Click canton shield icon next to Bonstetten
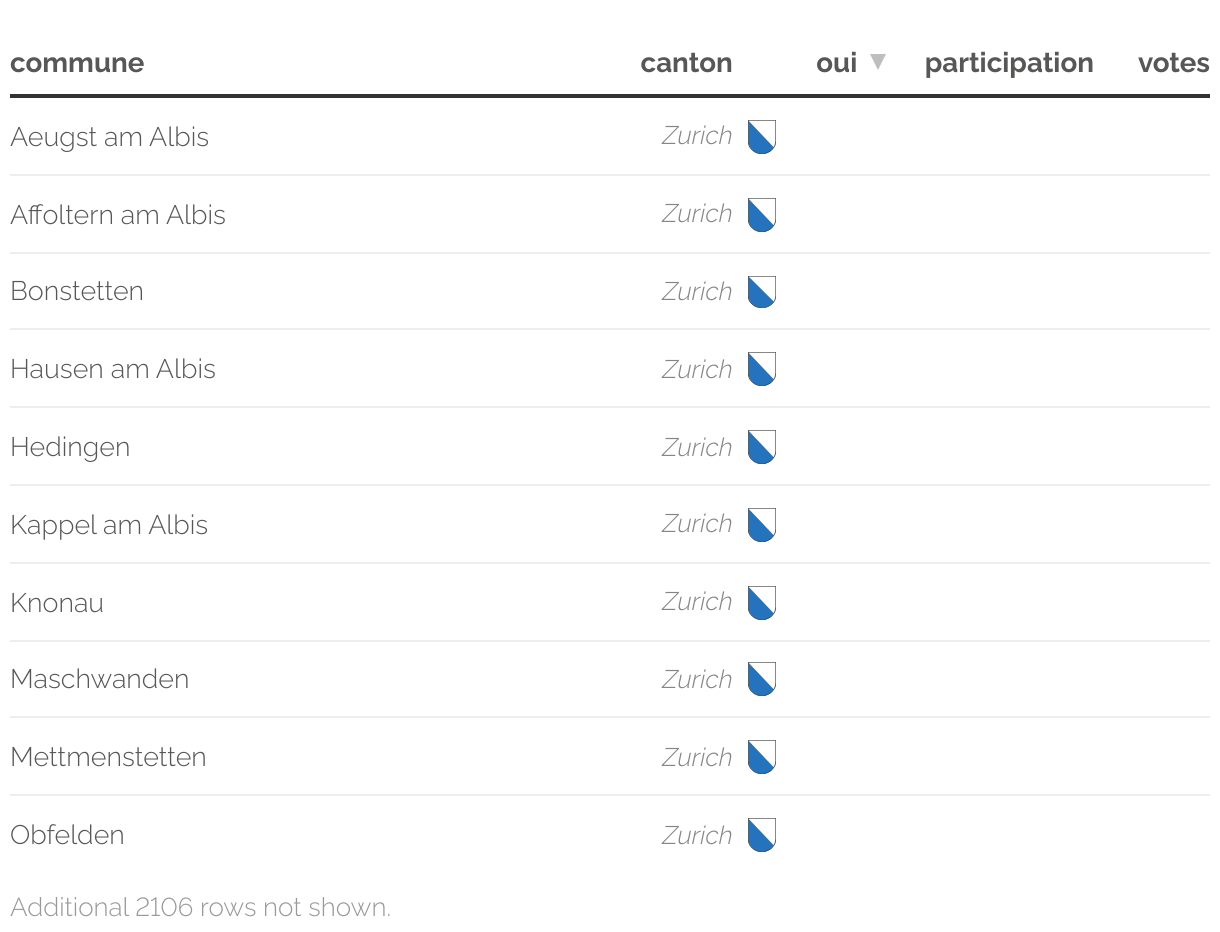Screen dimensions: 1220x932 pyautogui.click(x=761, y=292)
